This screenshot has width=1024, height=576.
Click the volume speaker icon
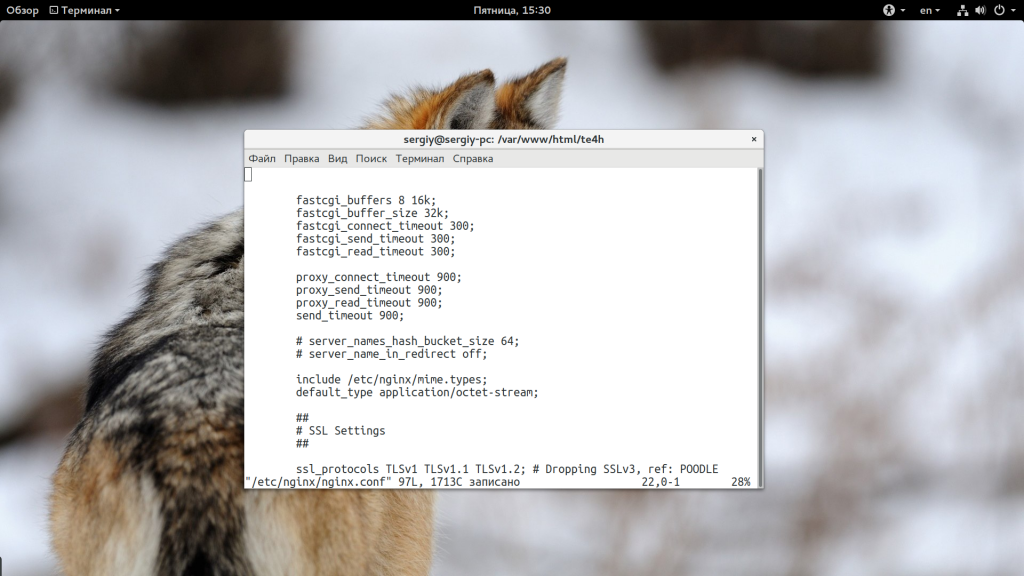[980, 10]
